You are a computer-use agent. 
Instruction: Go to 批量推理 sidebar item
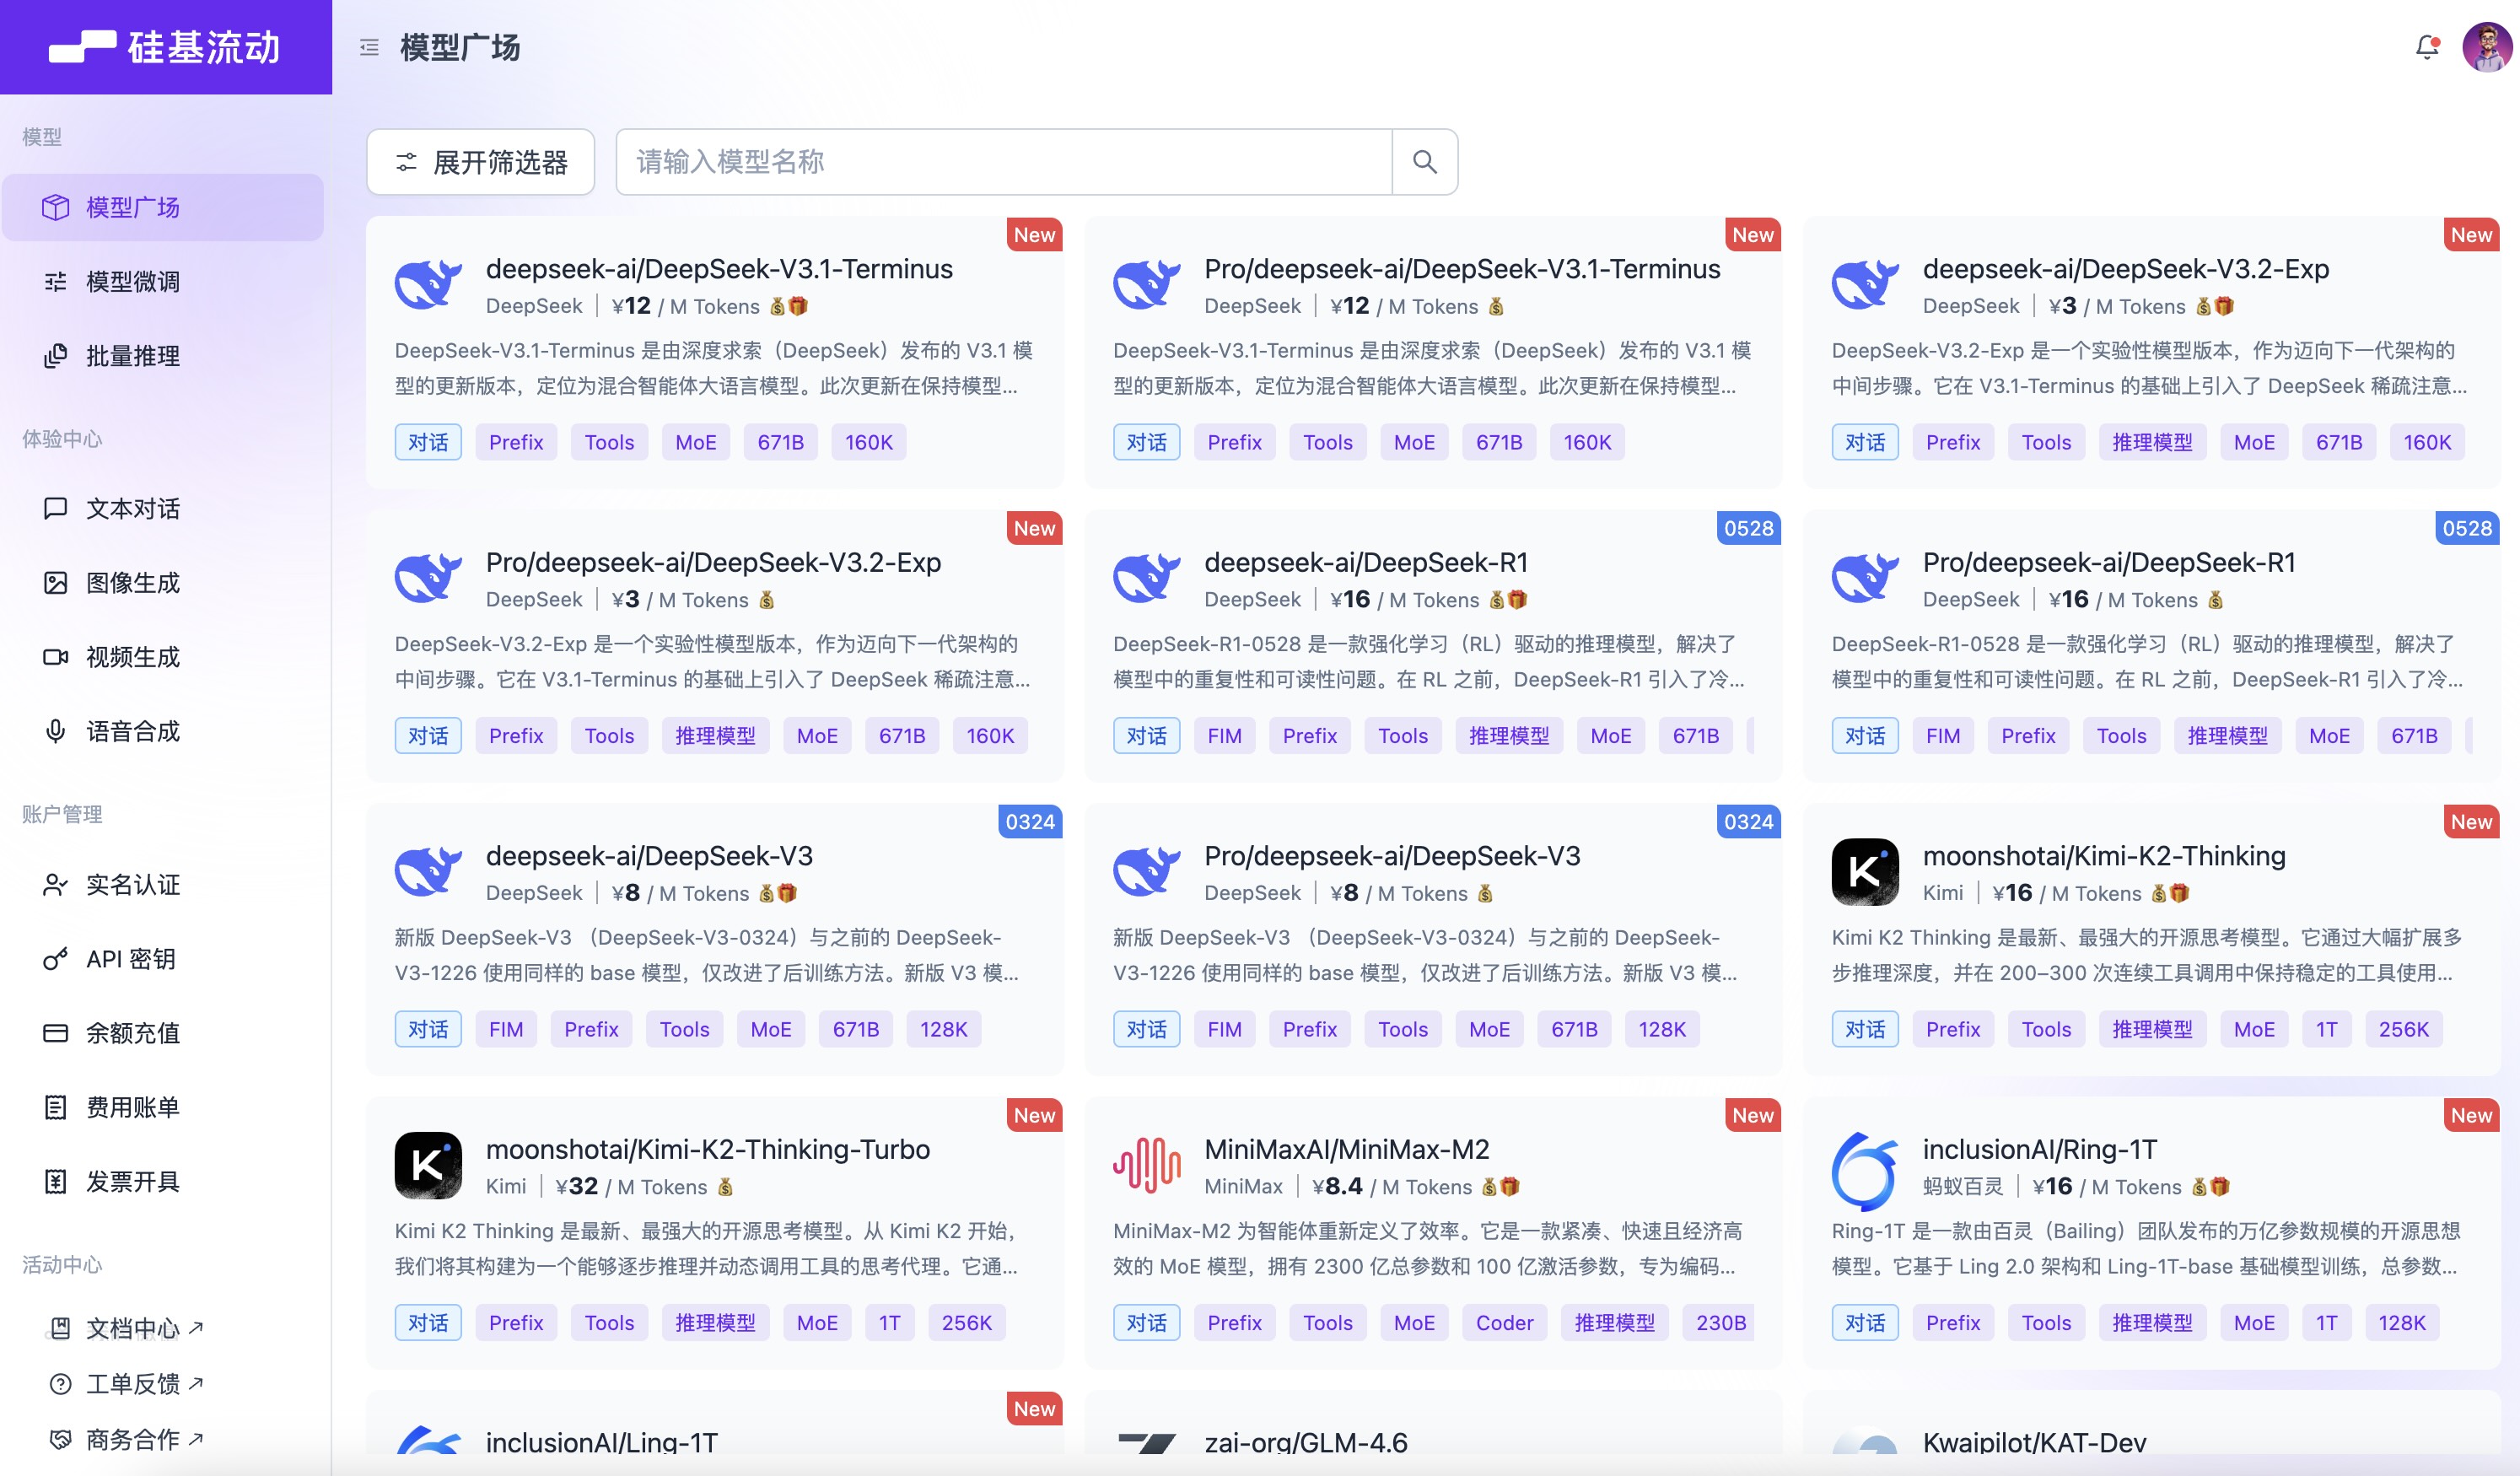pos(132,356)
